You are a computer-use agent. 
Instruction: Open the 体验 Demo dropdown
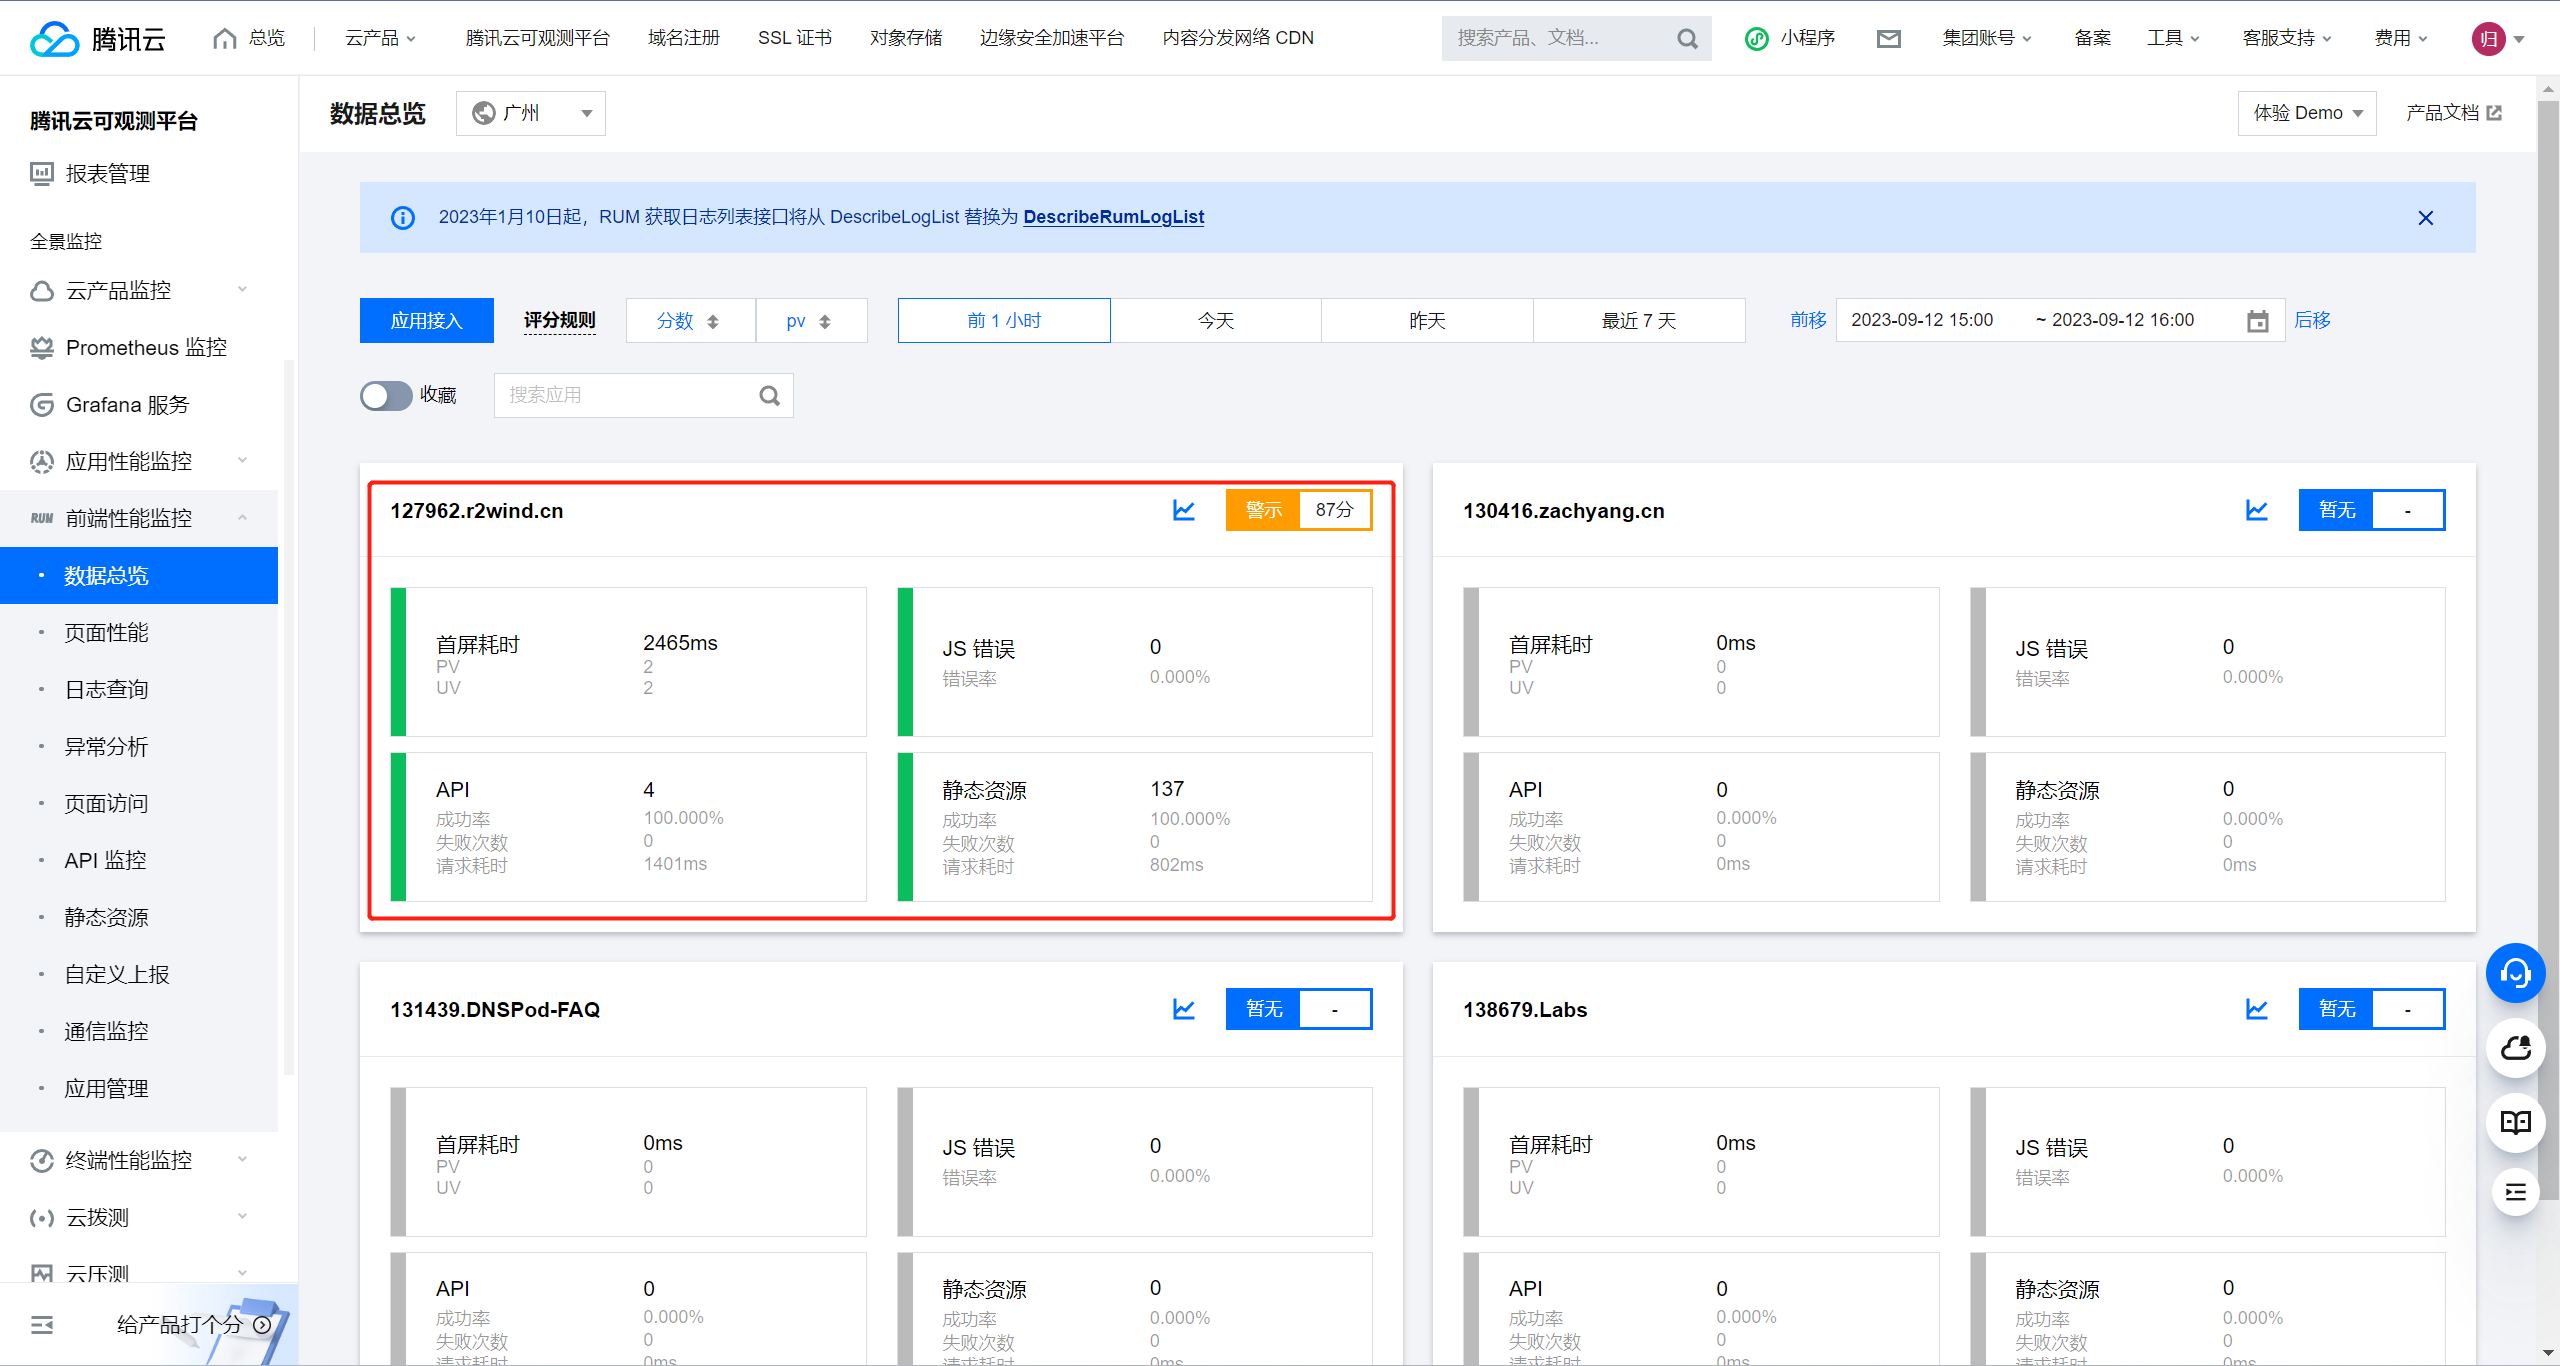[x=2307, y=113]
